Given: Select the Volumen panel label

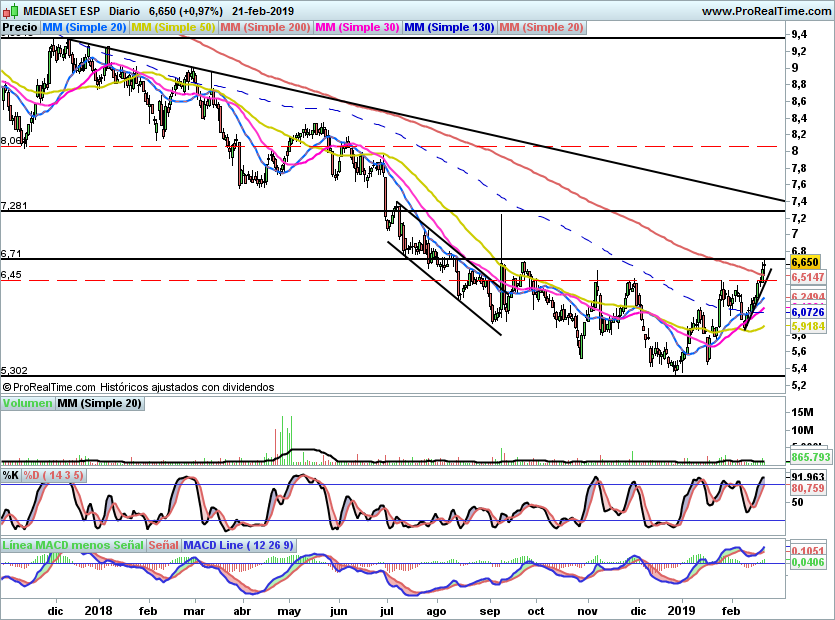Looking at the screenshot, I should pos(27,403).
